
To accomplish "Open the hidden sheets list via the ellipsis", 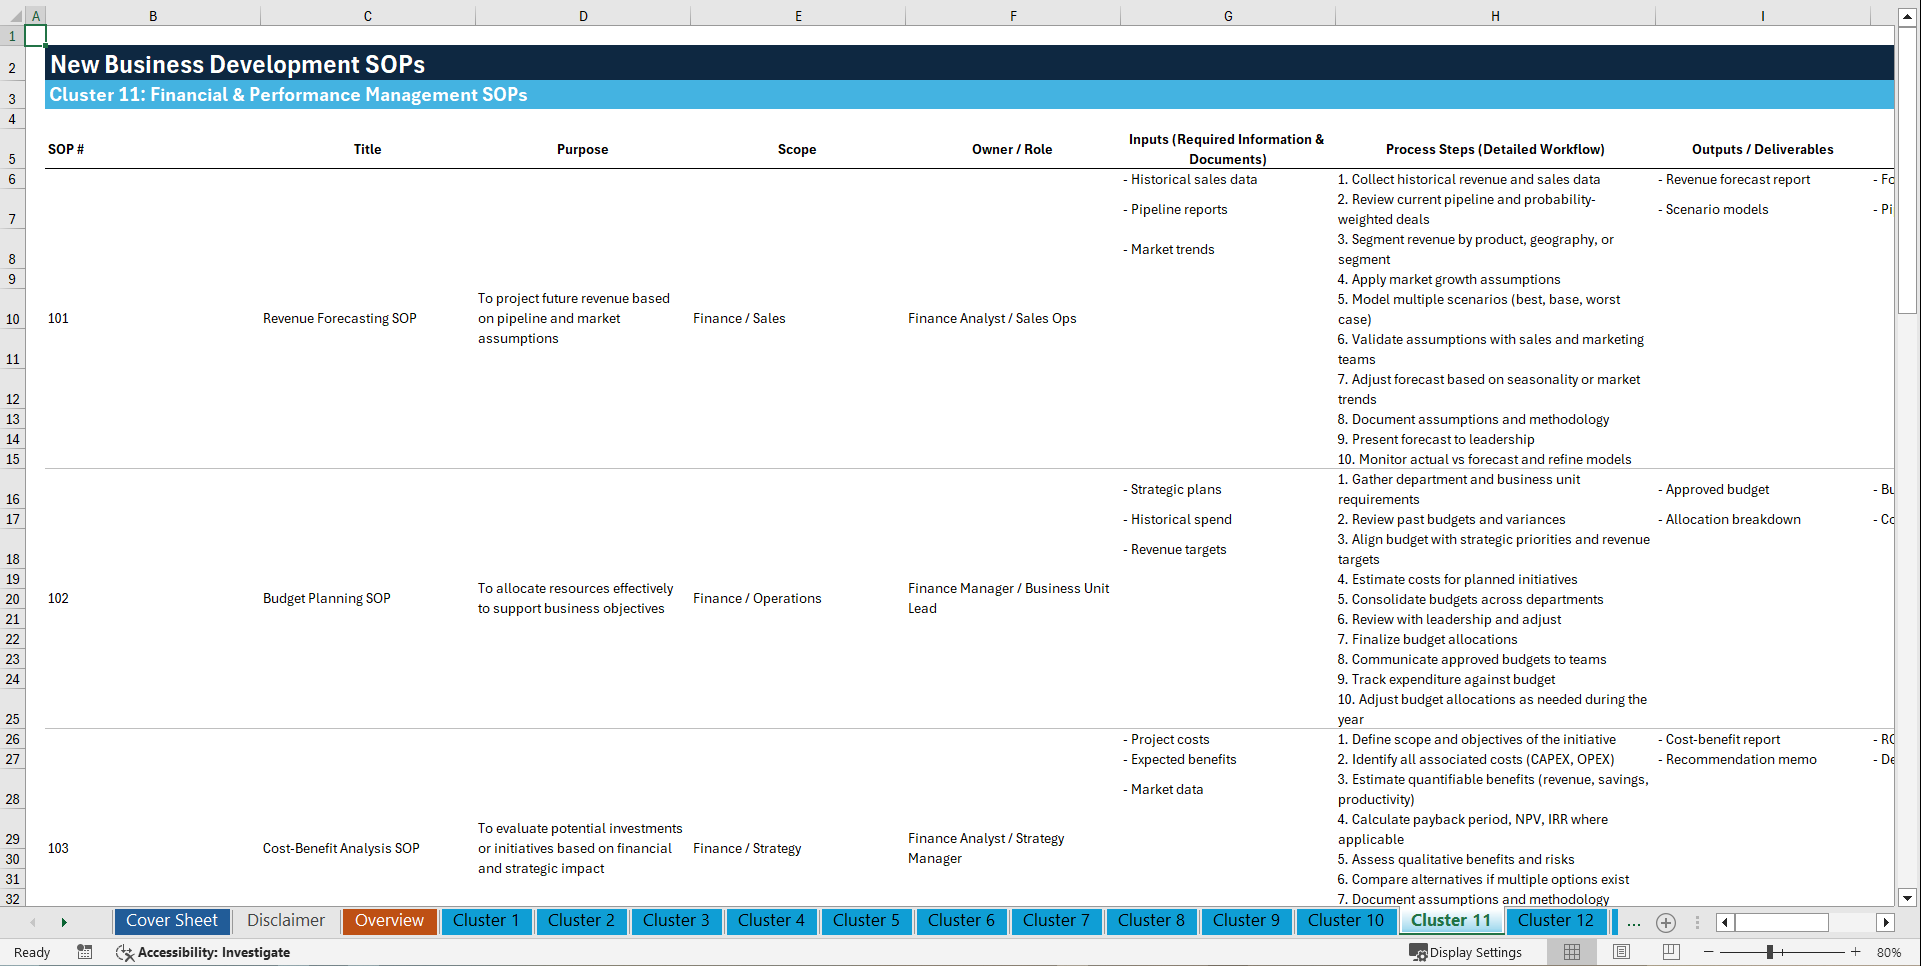I will tap(1634, 922).
